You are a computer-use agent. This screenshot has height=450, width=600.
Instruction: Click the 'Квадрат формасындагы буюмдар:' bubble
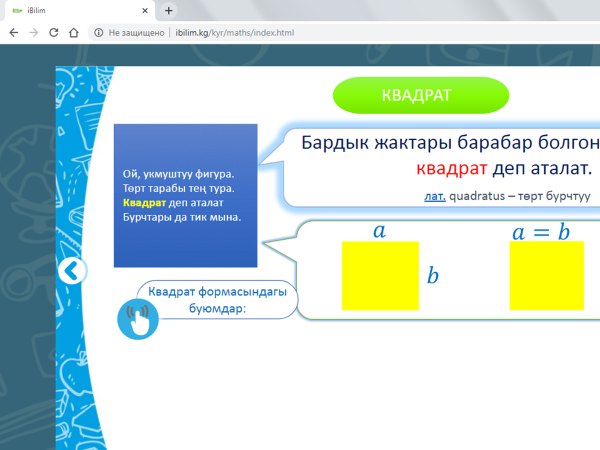[217, 300]
